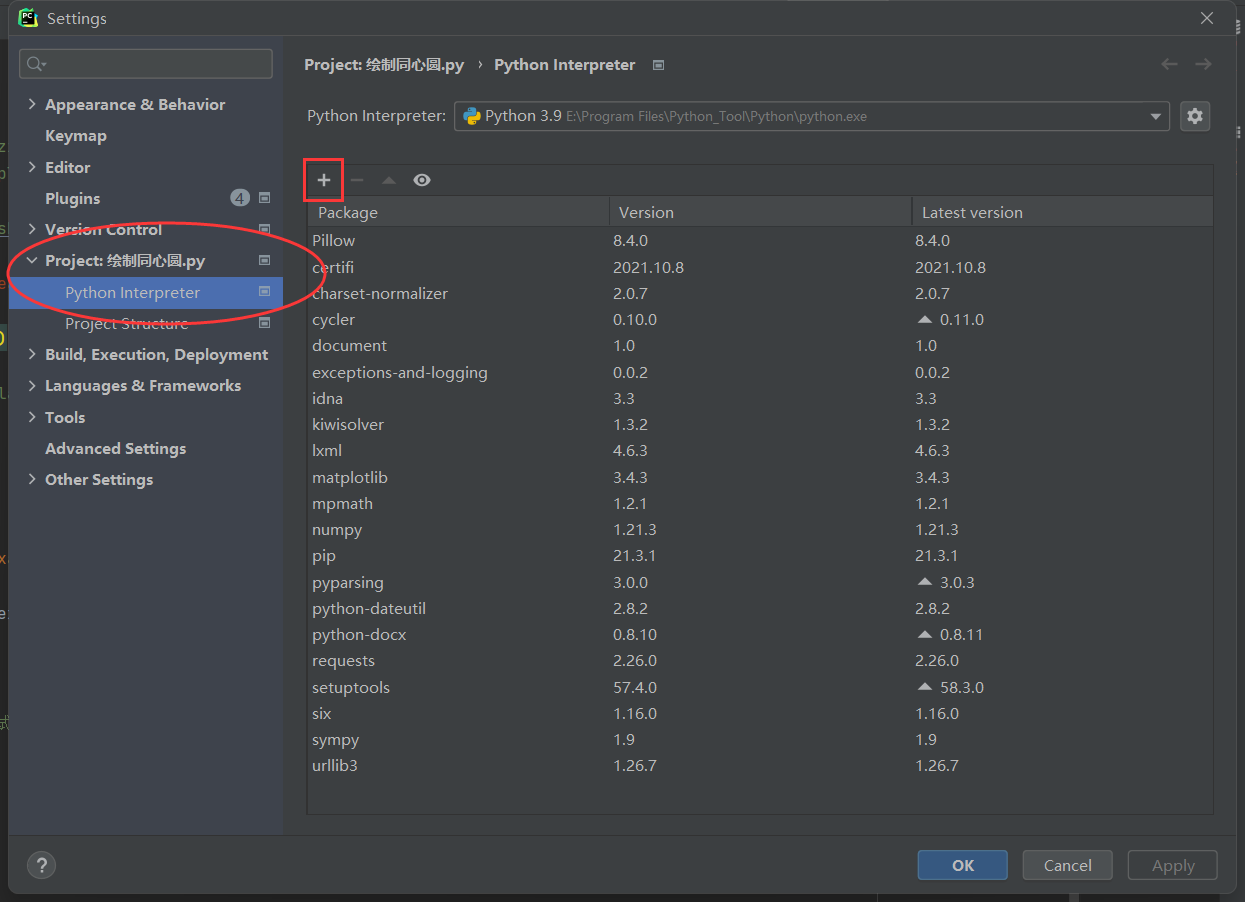
Task: Select the numpy package row
Action: pos(760,530)
